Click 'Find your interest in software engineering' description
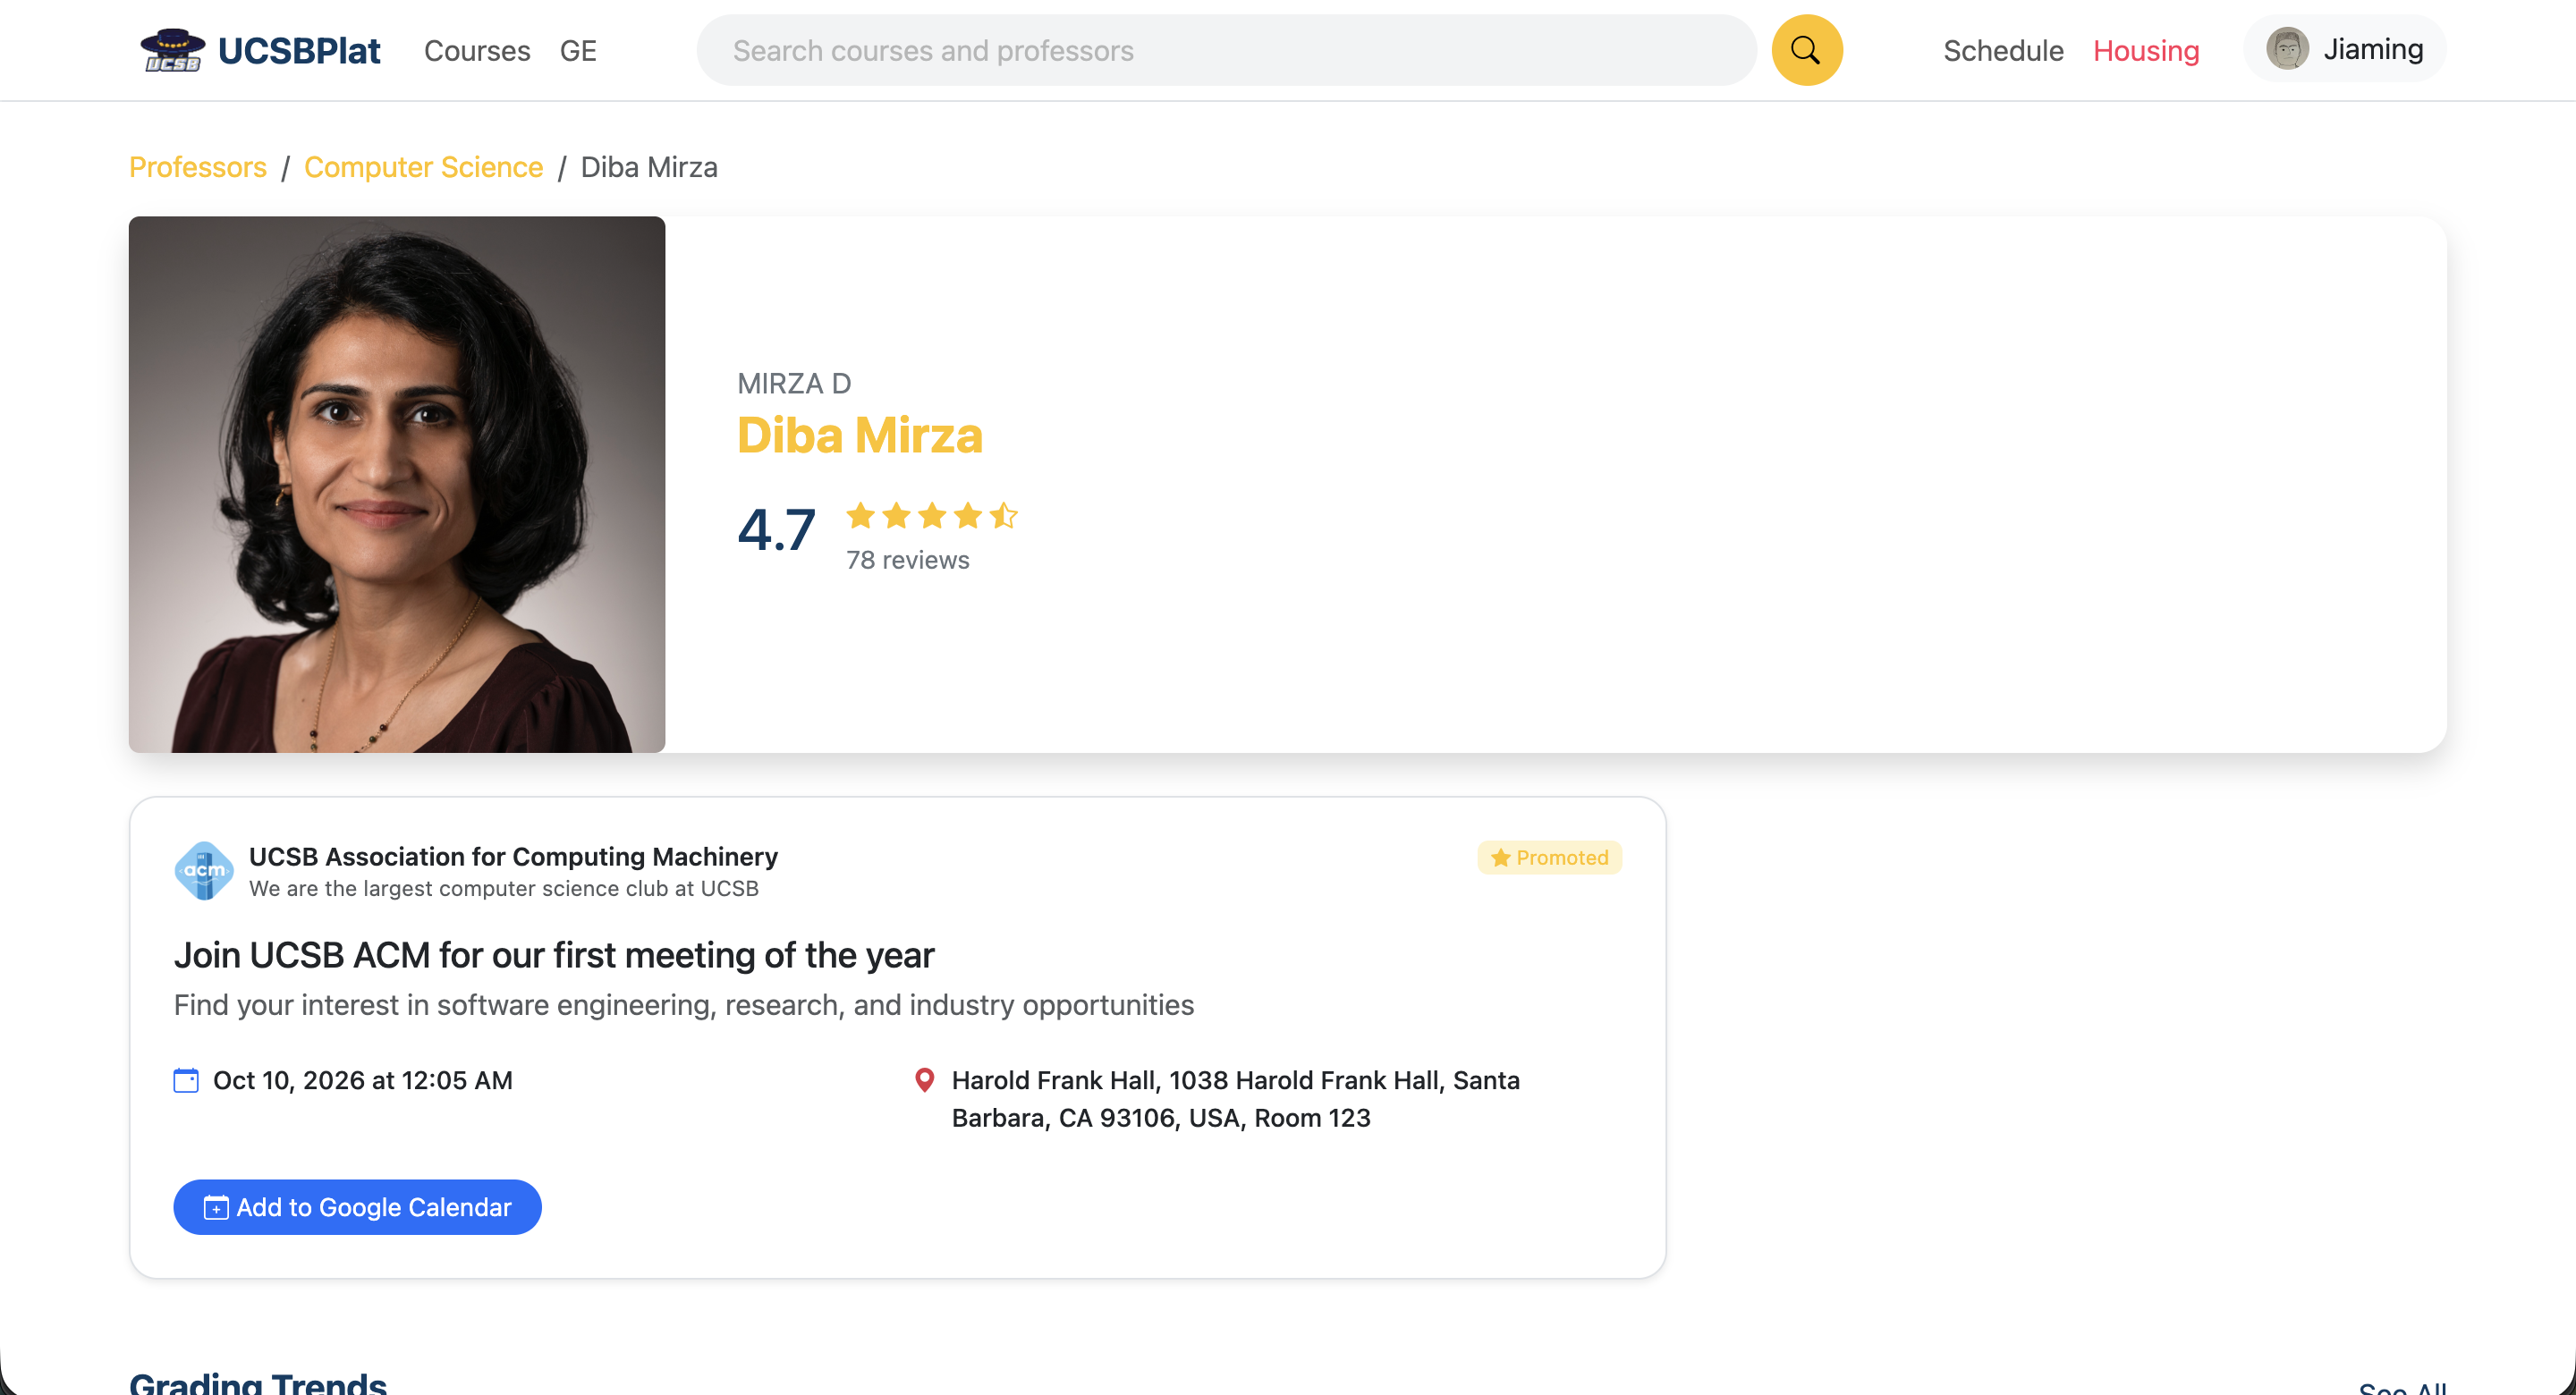This screenshot has height=1395, width=2576. (684, 1004)
